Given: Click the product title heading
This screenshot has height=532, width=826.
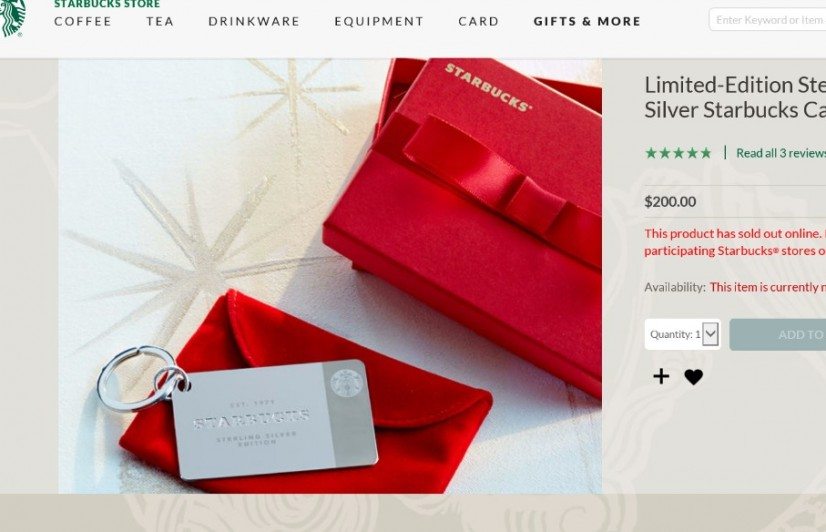Looking at the screenshot, I should coord(735,97).
